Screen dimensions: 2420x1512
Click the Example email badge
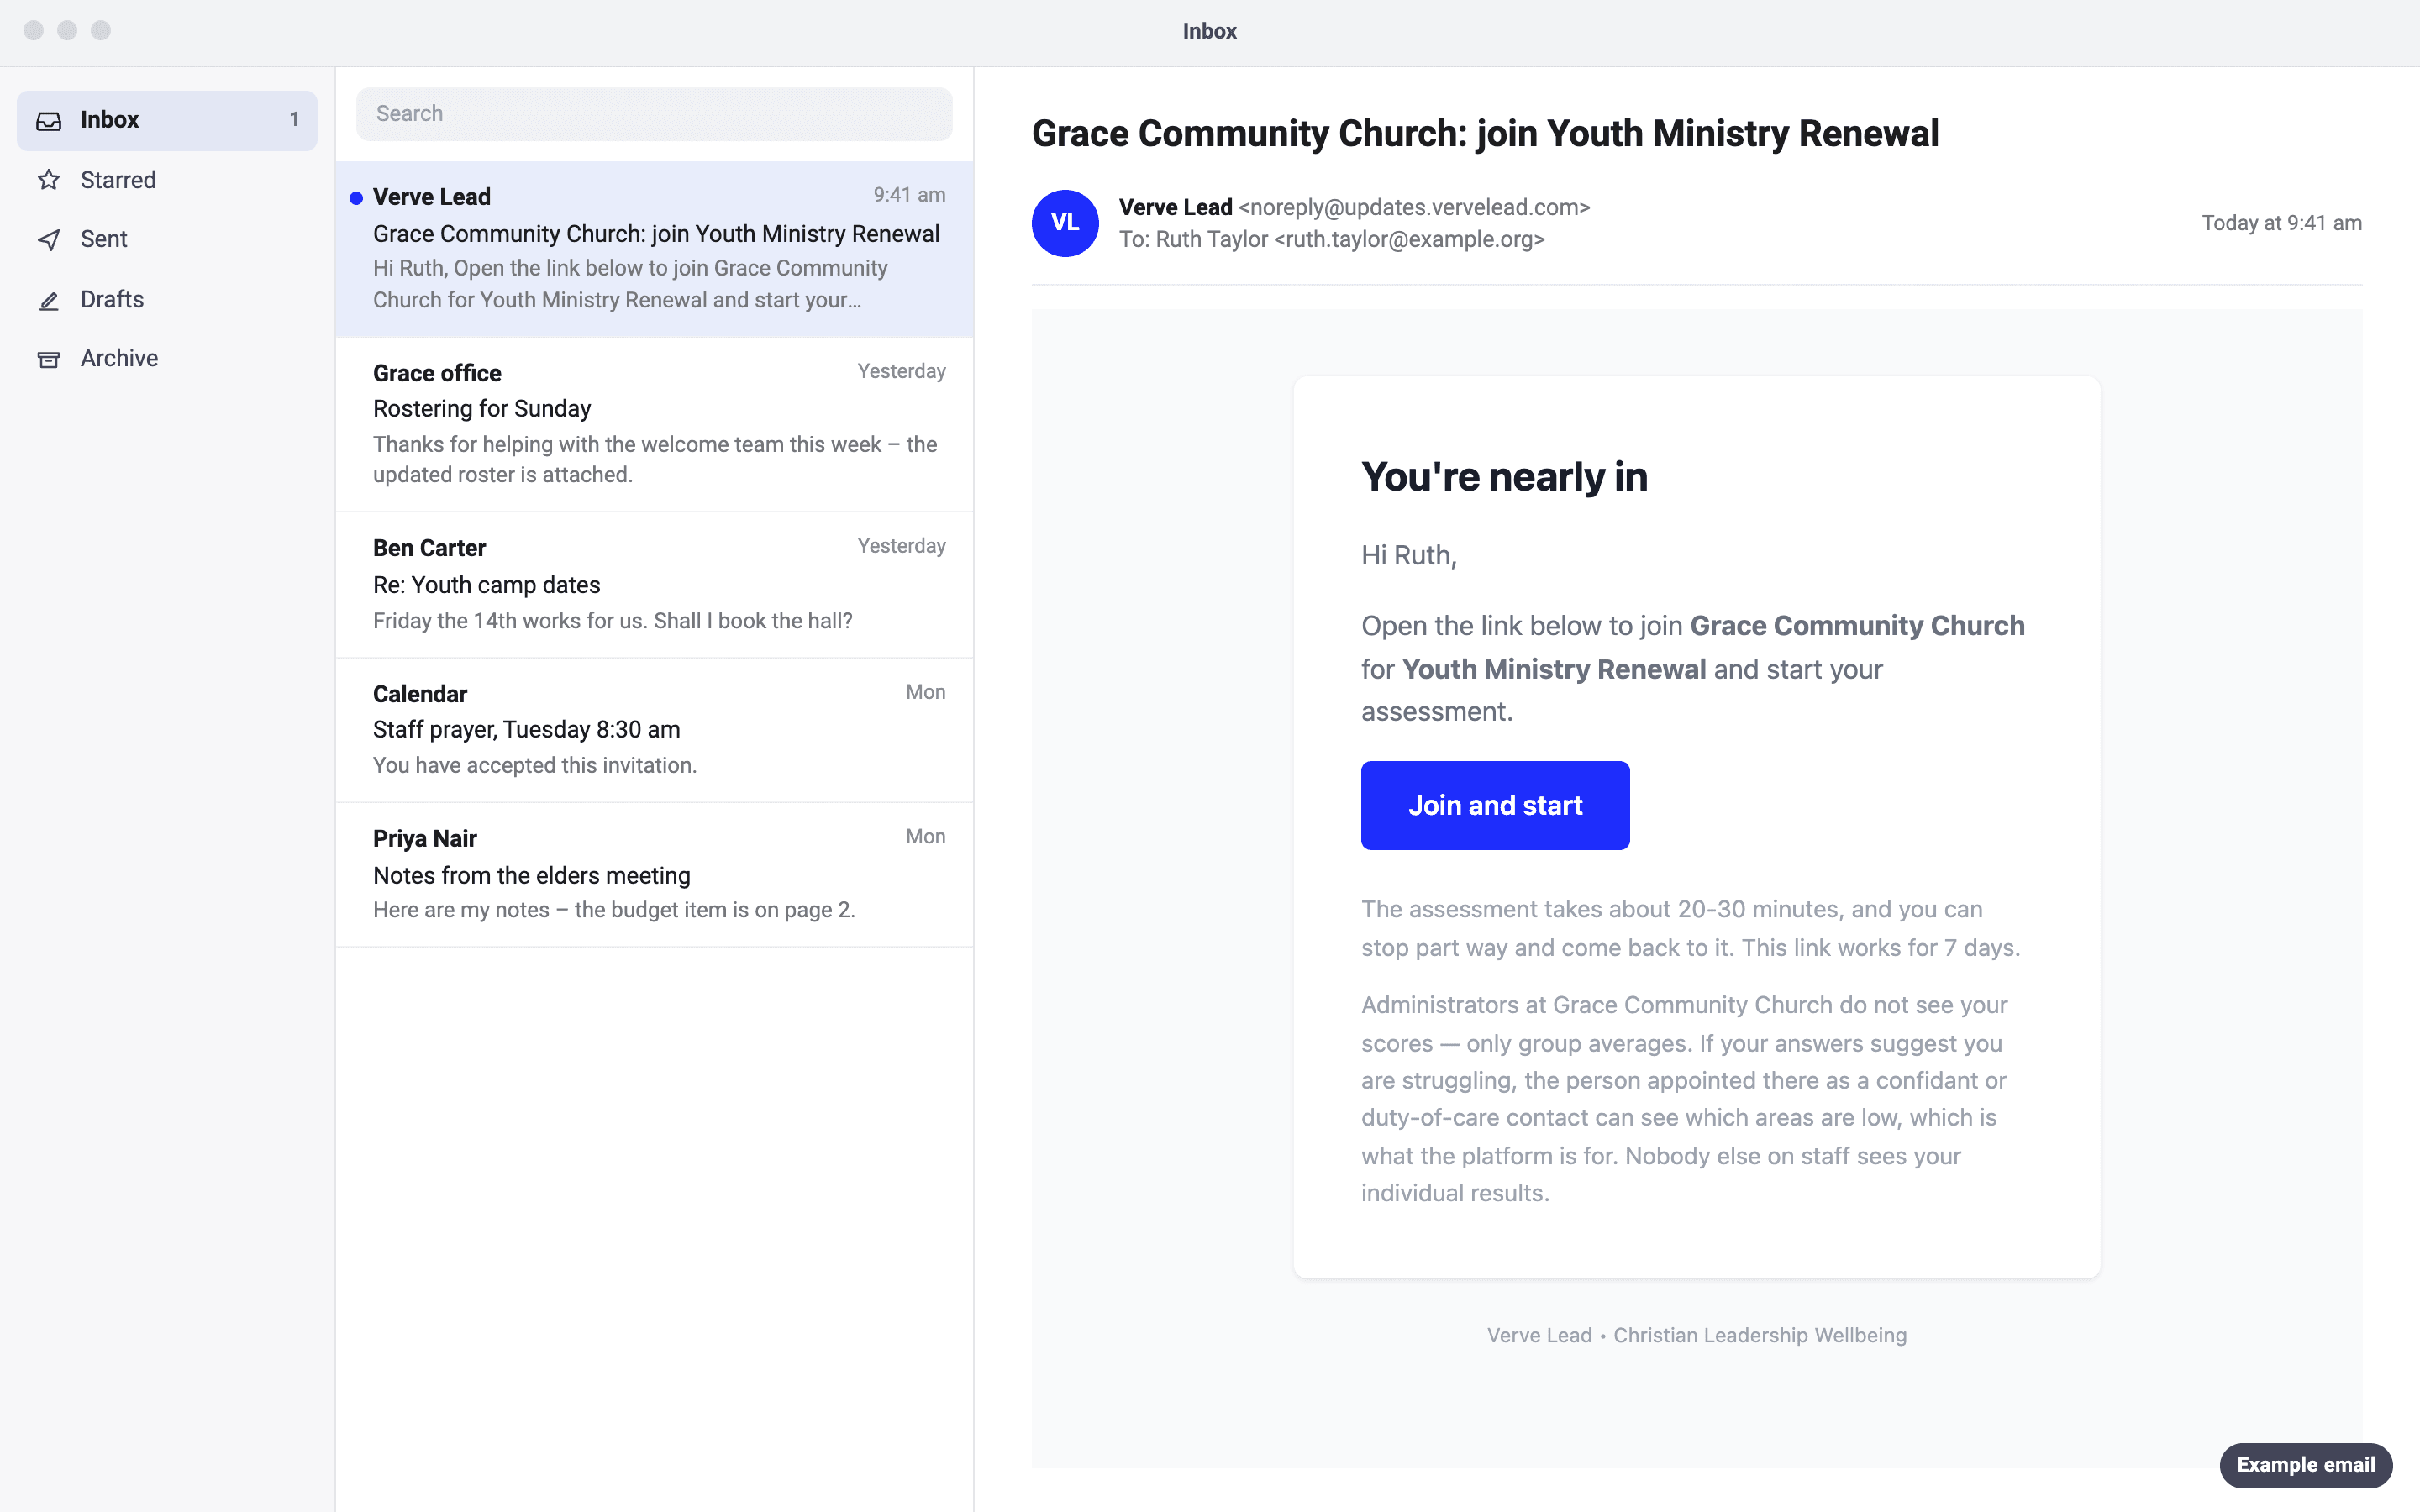(2305, 1465)
